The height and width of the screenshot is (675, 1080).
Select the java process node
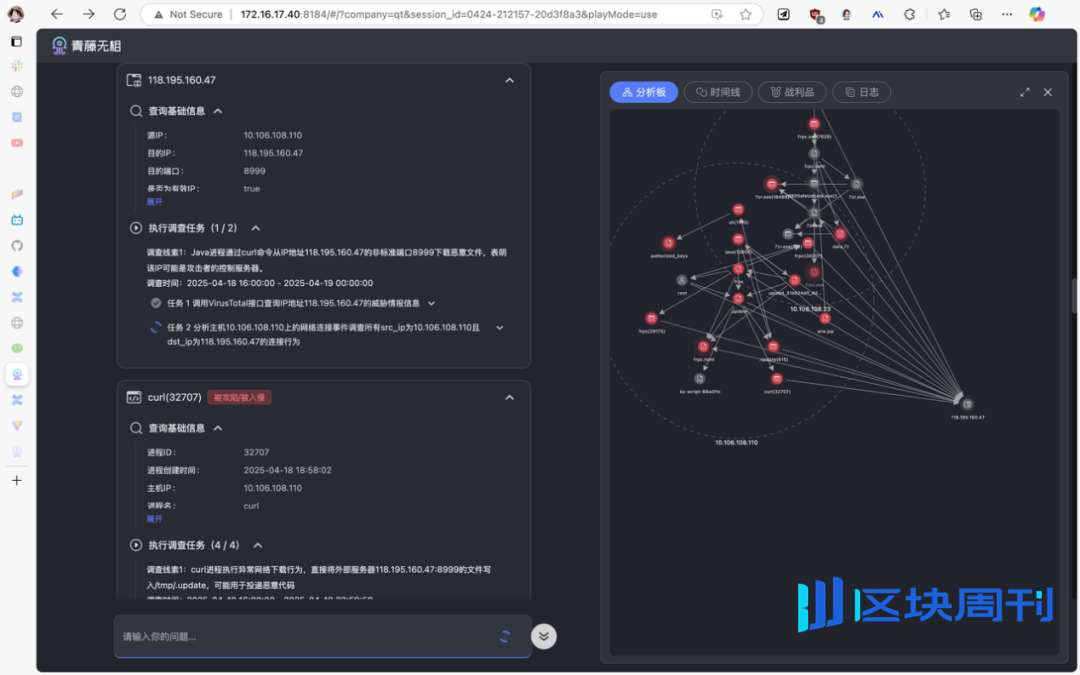coord(738,239)
